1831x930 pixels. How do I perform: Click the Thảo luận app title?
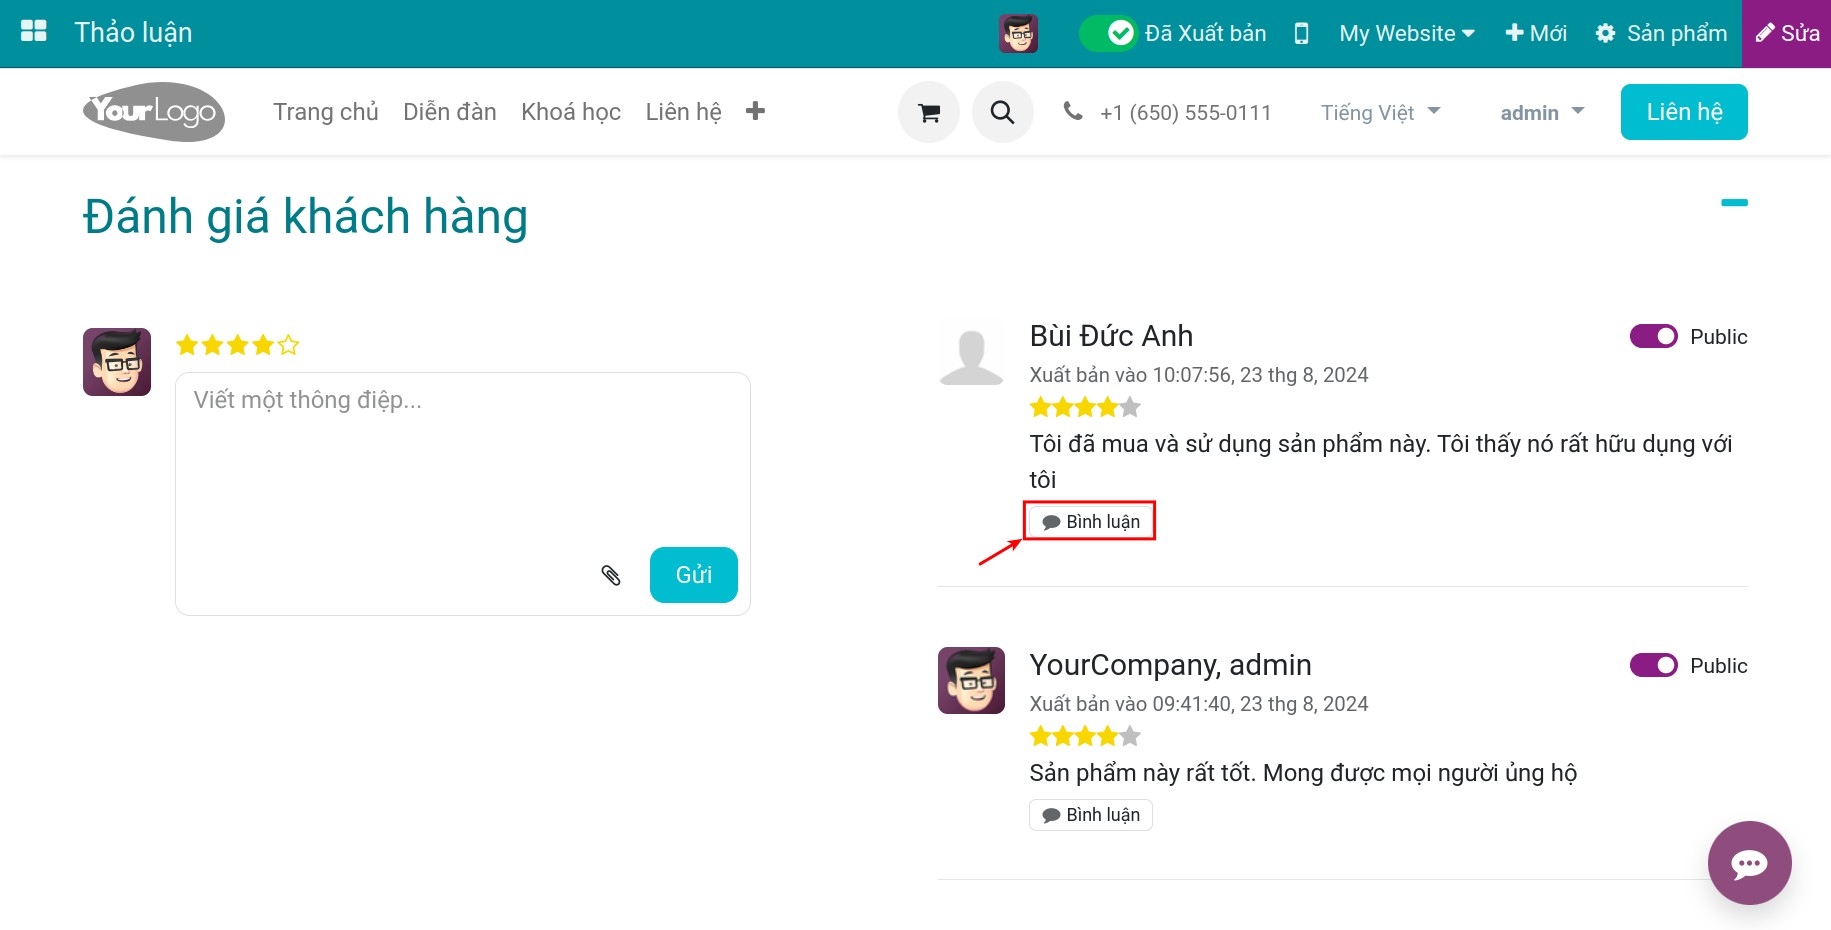coord(133,33)
